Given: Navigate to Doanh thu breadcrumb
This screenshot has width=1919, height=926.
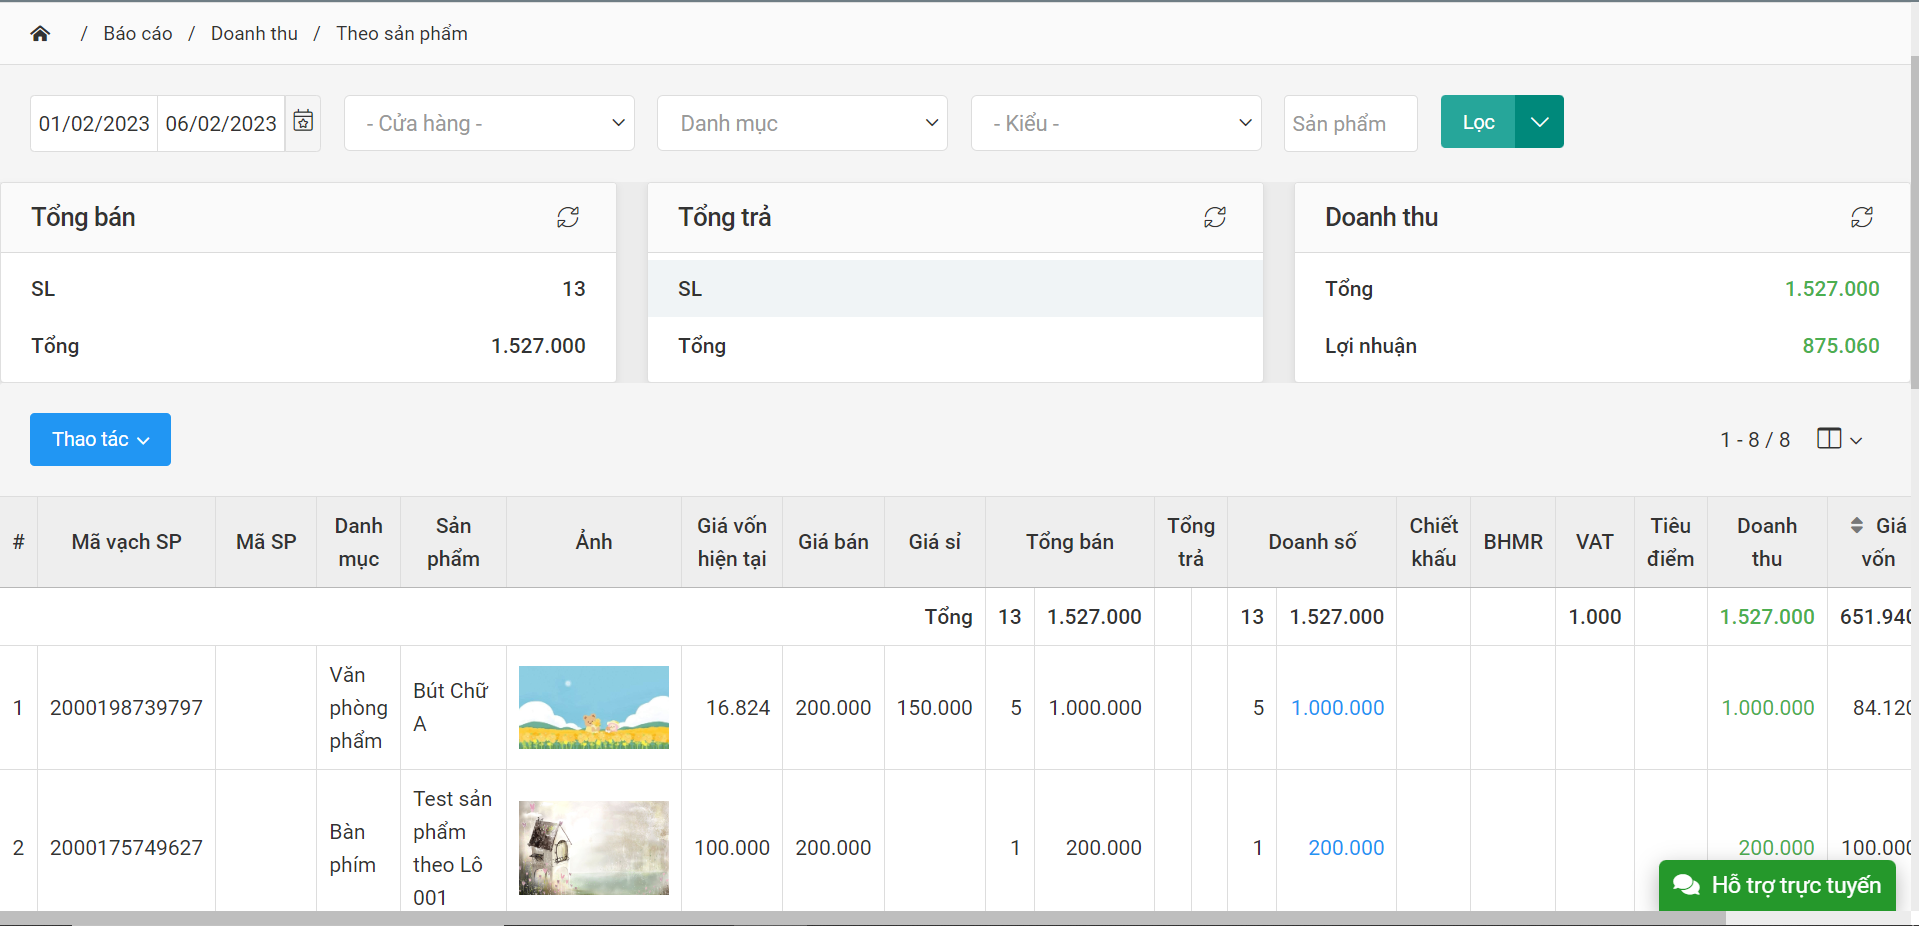Looking at the screenshot, I should pos(254,34).
